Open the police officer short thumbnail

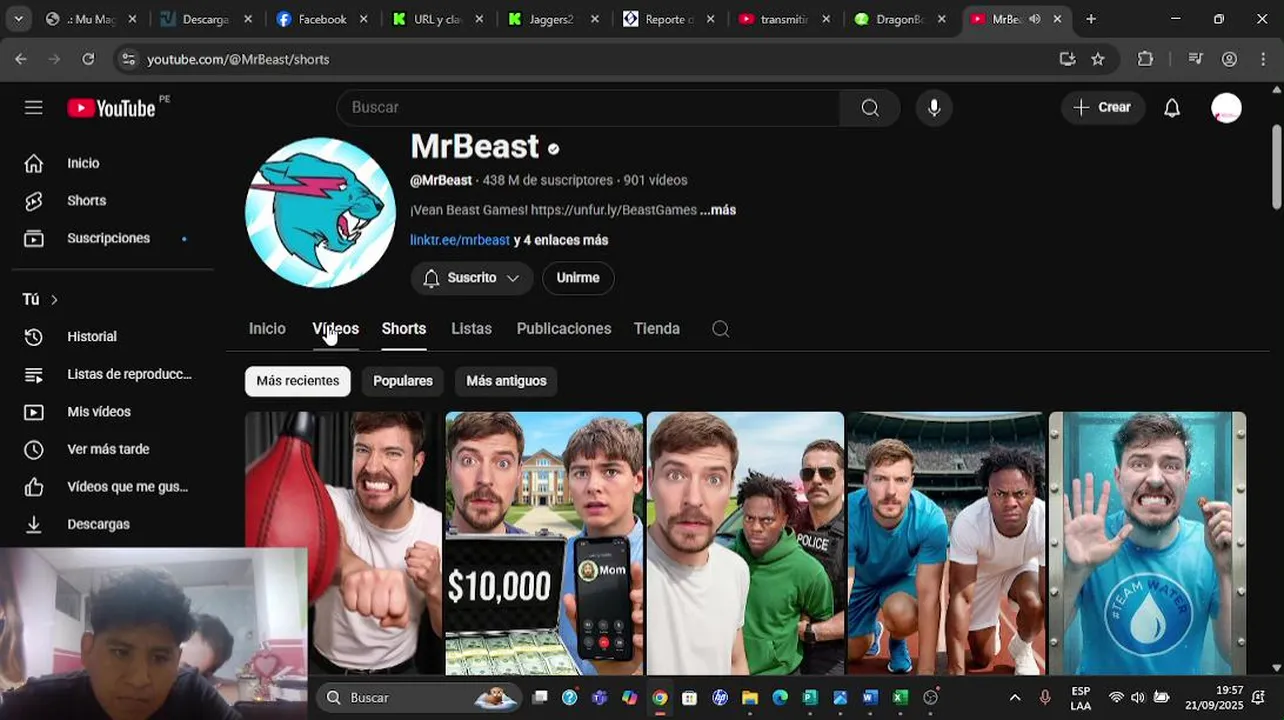tap(745, 543)
